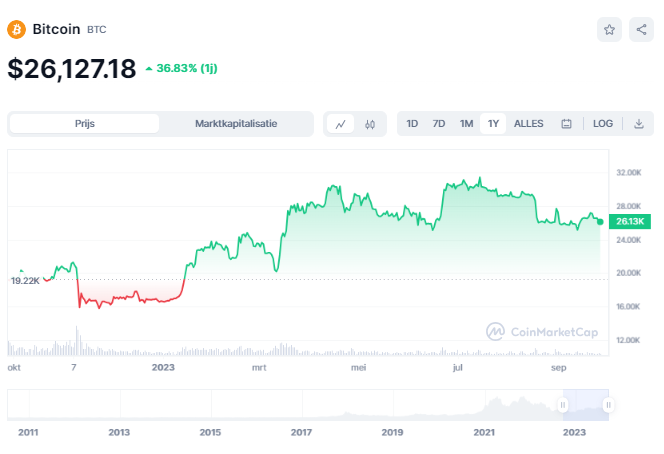Image resolution: width=664 pixels, height=454 pixels.
Task: Click the 32.00K axis label
Action: click(628, 172)
